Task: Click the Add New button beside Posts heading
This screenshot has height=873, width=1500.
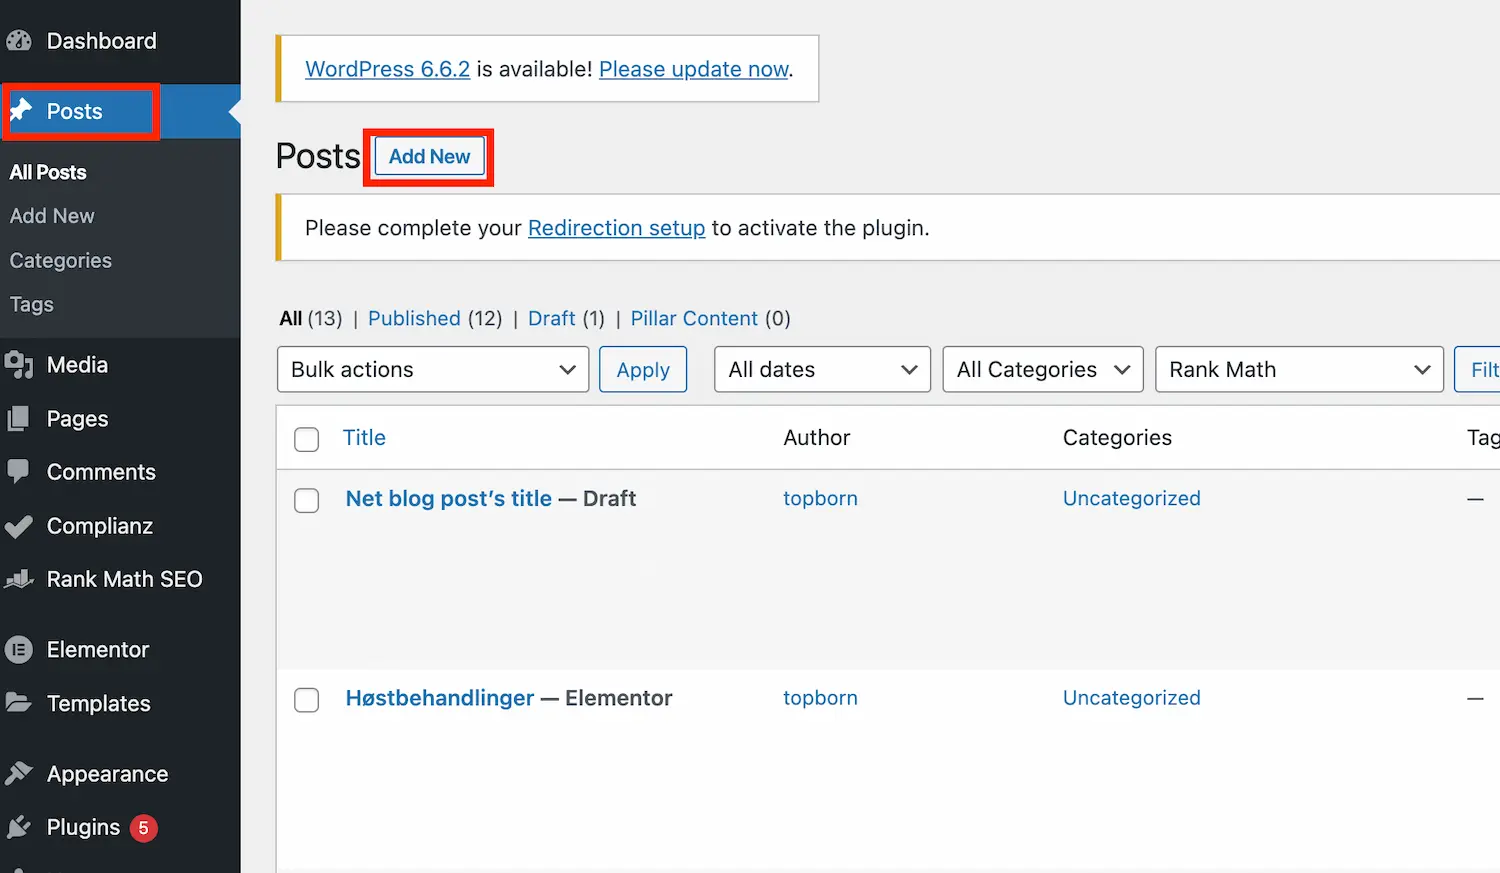Action: click(429, 157)
